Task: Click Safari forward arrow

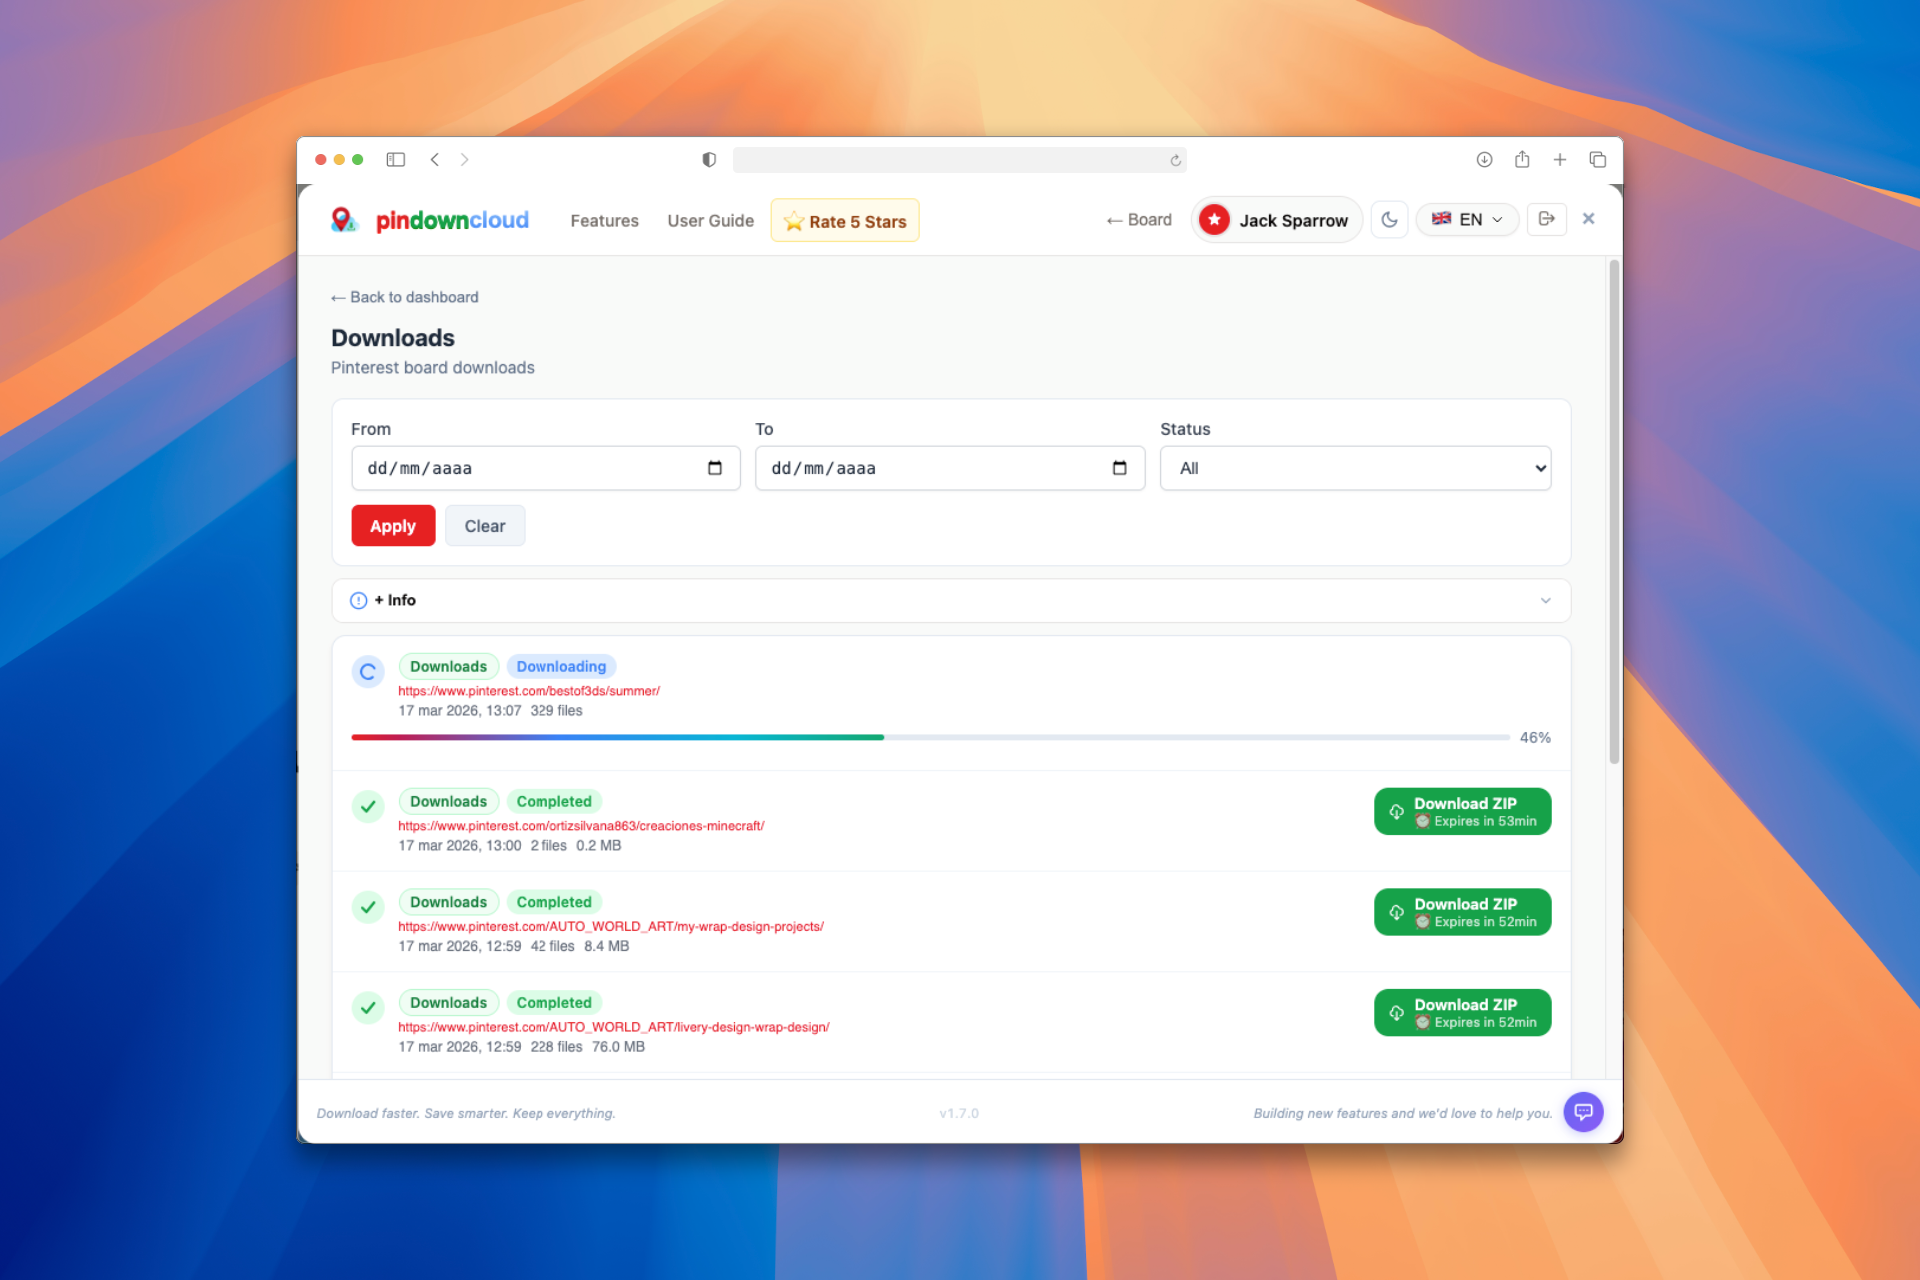Action: click(x=465, y=159)
